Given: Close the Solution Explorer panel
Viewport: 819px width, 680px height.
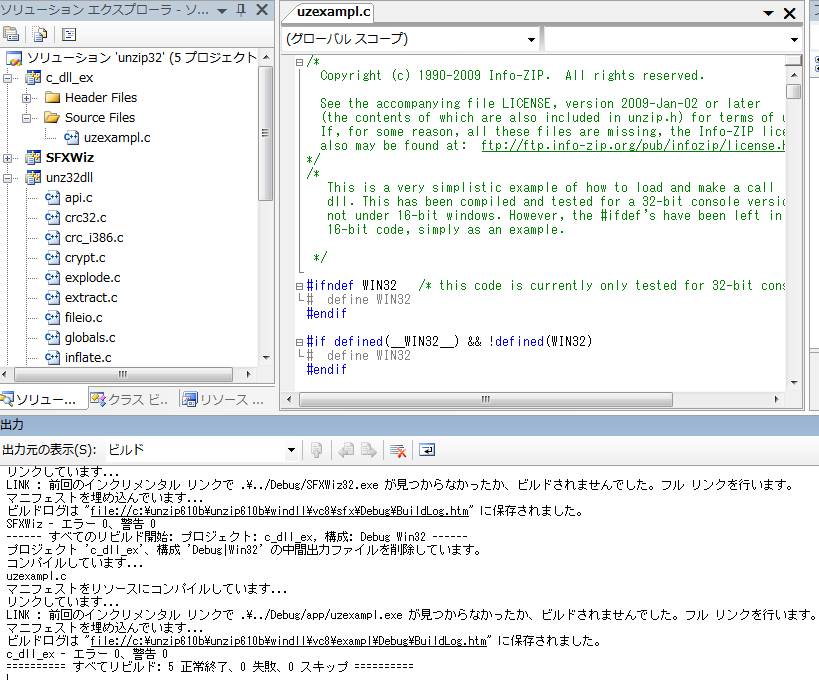Looking at the screenshot, I should pos(262,9).
